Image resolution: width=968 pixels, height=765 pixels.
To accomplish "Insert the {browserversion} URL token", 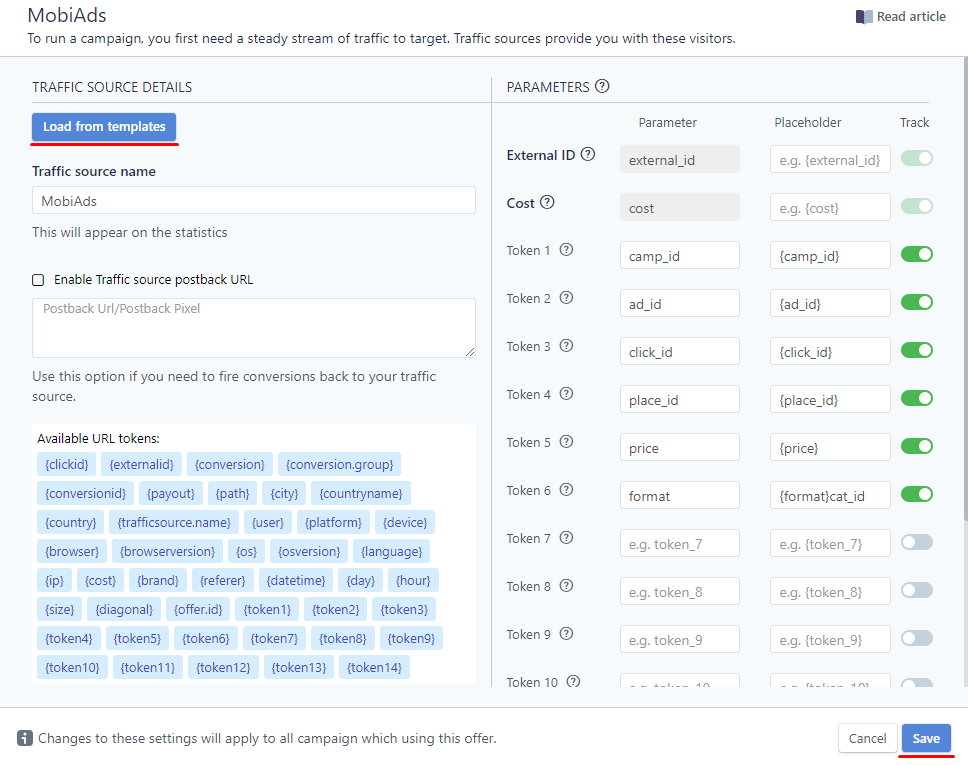I will click(167, 551).
